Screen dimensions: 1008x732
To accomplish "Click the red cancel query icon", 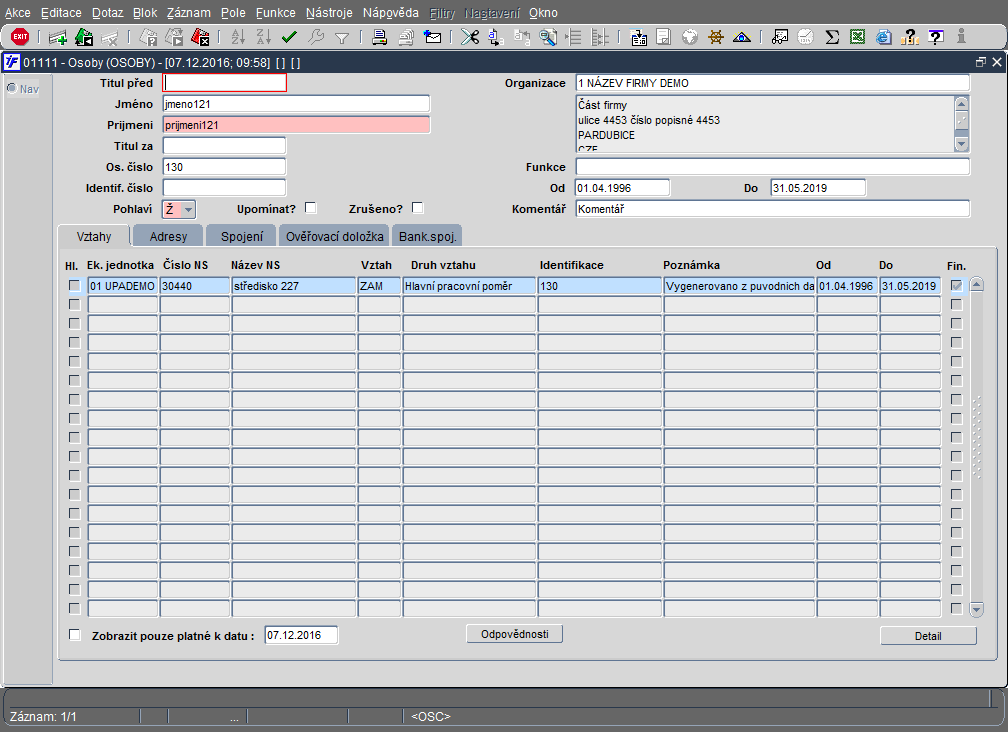I will [200, 37].
